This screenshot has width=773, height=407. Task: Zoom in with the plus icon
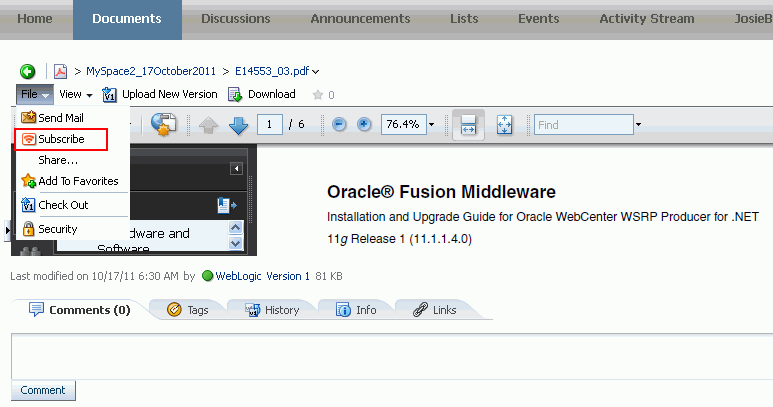click(364, 124)
